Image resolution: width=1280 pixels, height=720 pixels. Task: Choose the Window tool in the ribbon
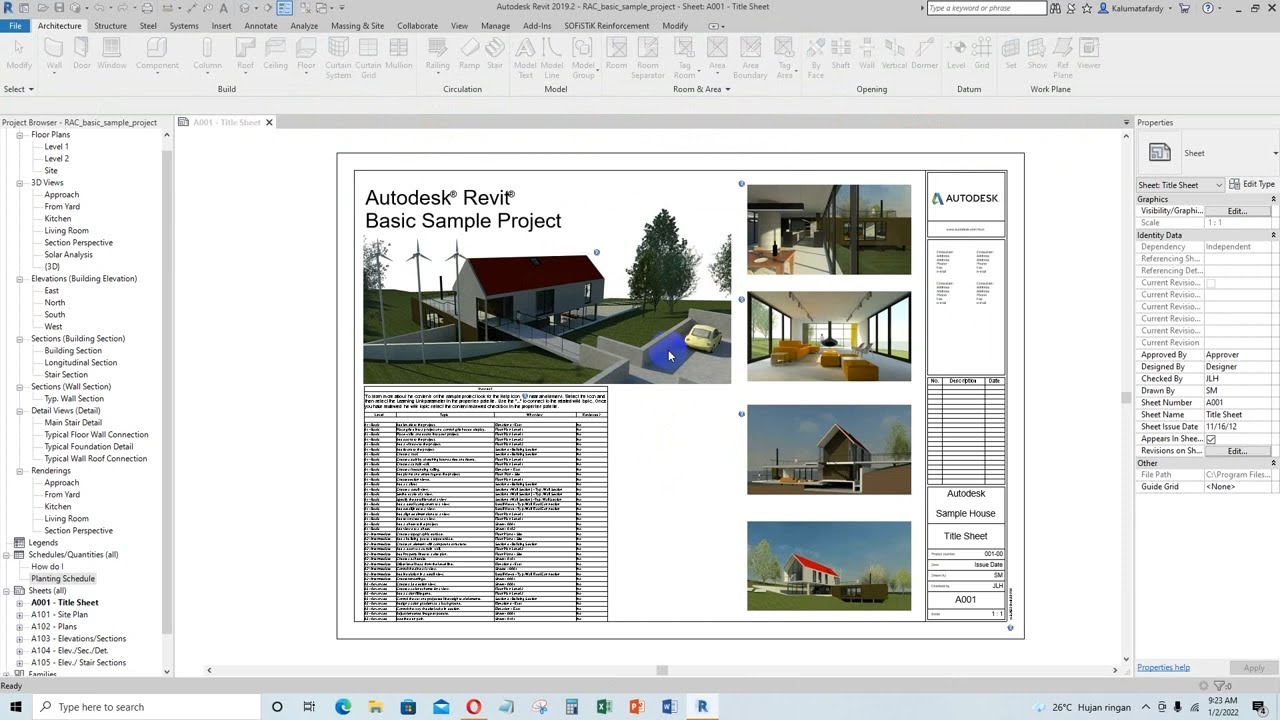112,54
